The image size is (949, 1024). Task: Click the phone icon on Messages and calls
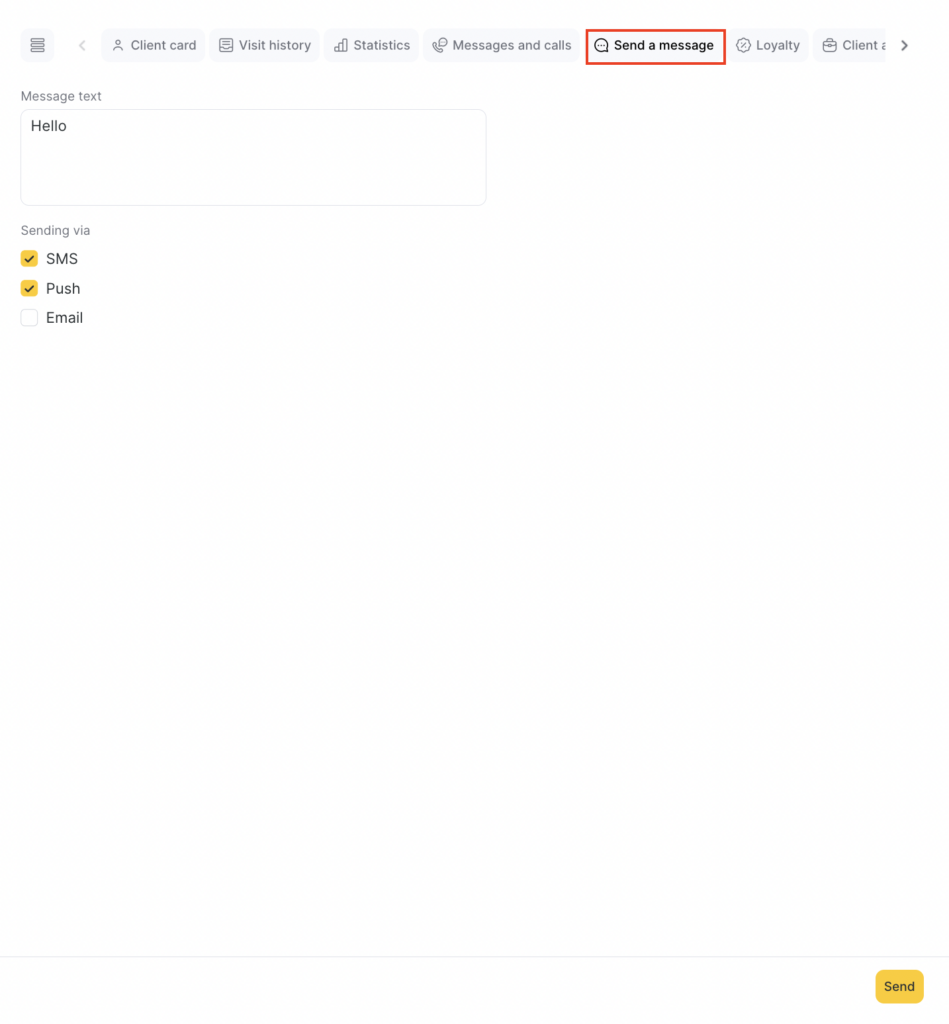439,45
